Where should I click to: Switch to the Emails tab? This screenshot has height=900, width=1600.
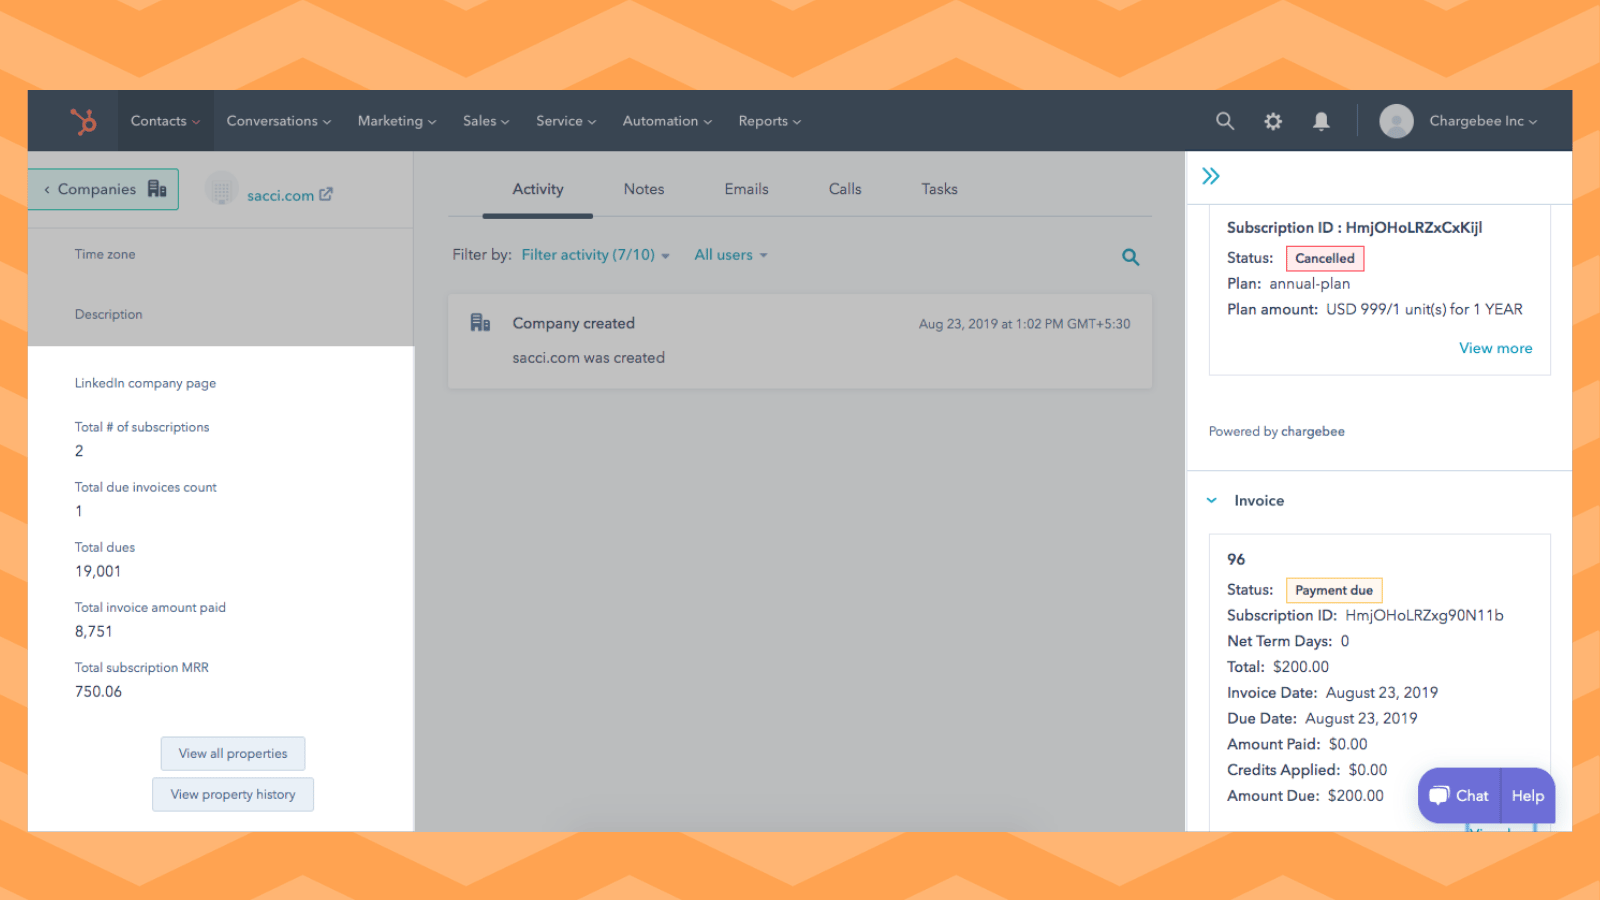[746, 189]
